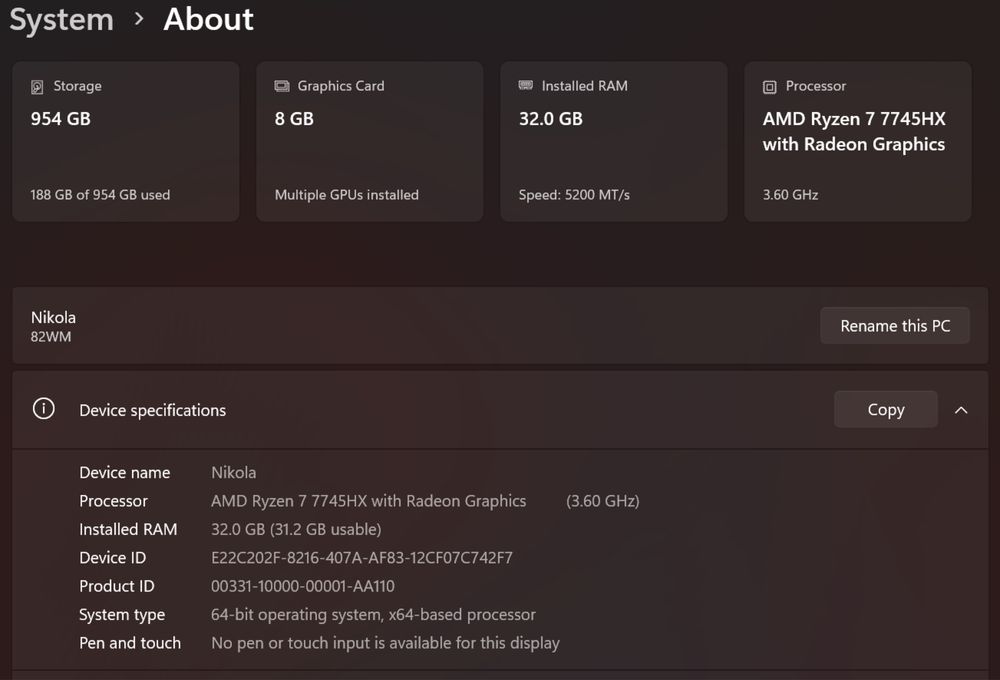Select the Device ID value E22C202F-8216-407A
This screenshot has width=1000, height=680.
[x=362, y=558]
